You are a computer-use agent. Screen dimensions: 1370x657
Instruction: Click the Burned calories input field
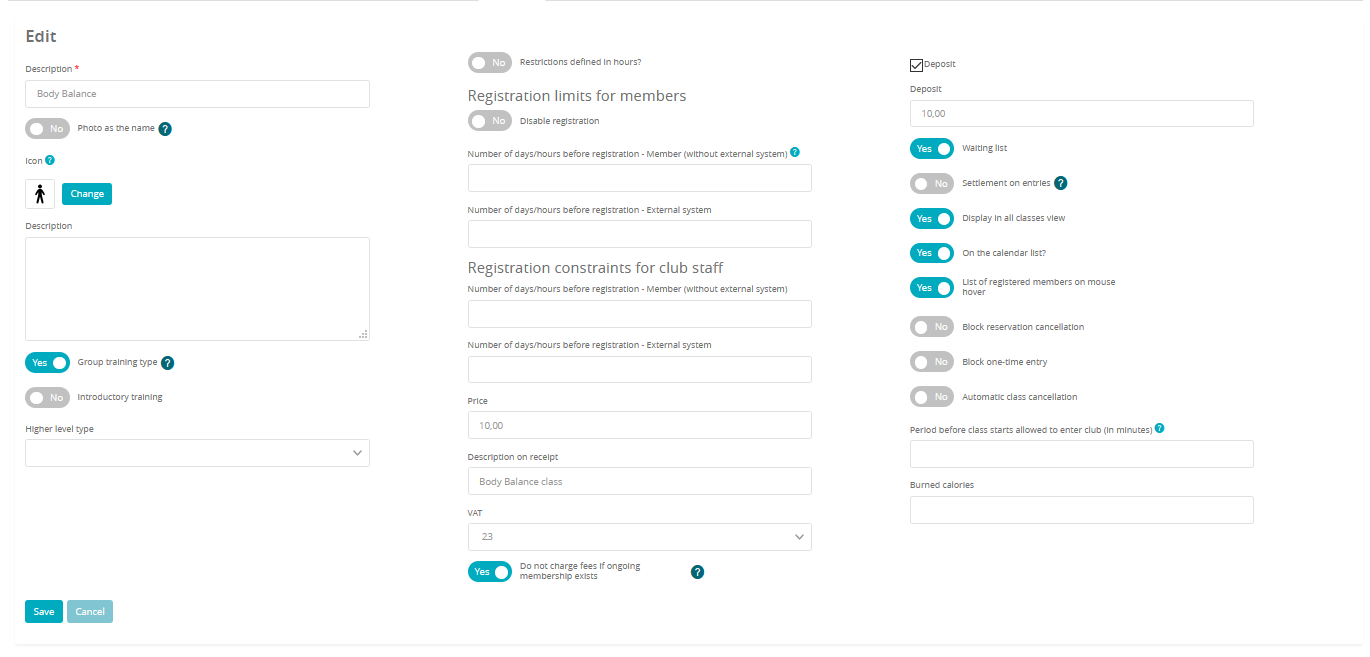[x=1082, y=510]
